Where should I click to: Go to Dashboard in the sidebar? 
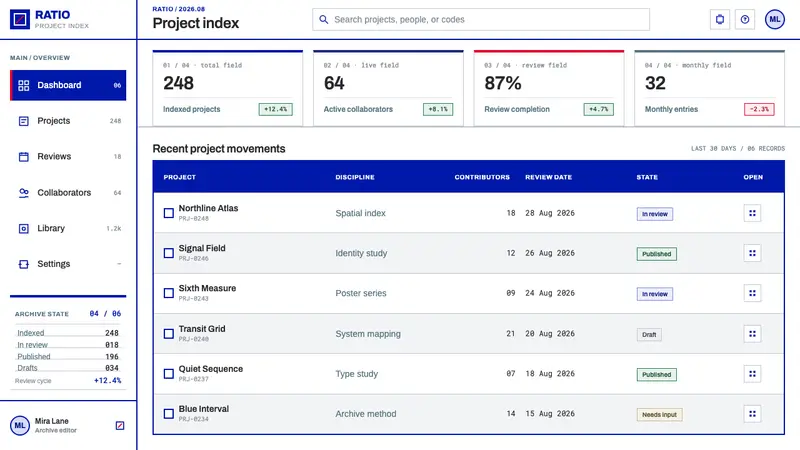(x=68, y=85)
